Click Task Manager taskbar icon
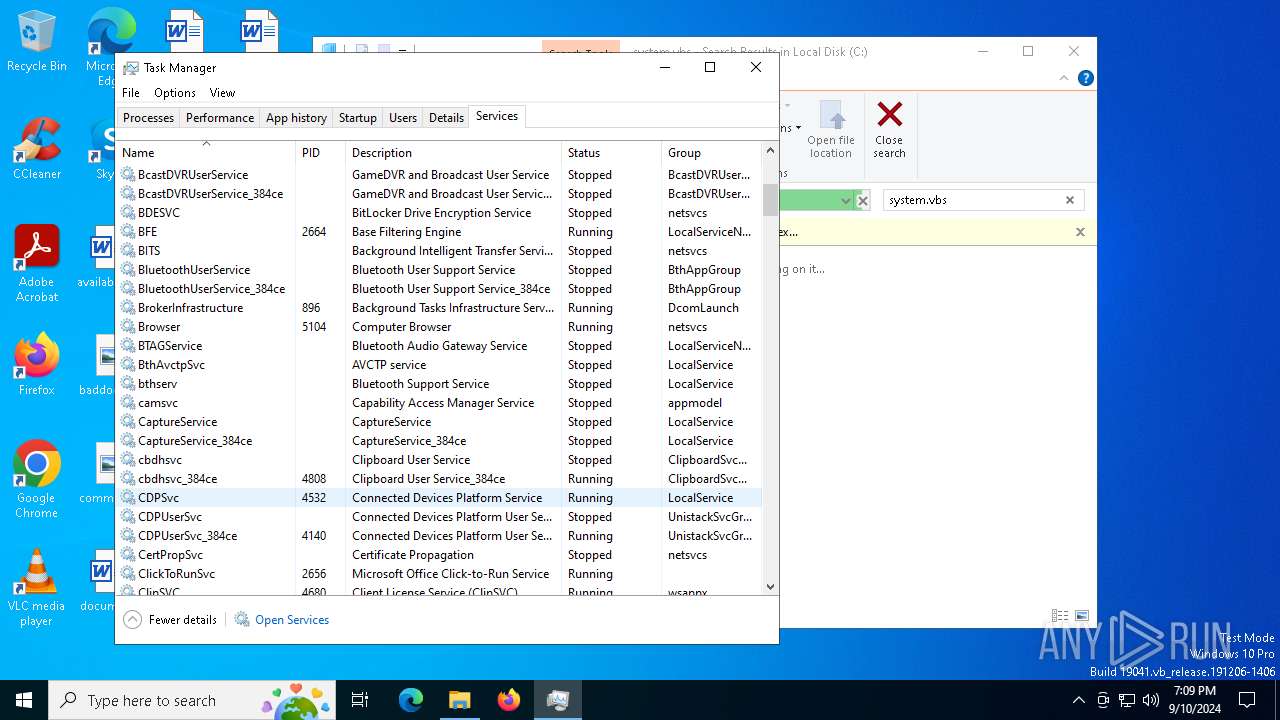The image size is (1280, 720). point(557,700)
